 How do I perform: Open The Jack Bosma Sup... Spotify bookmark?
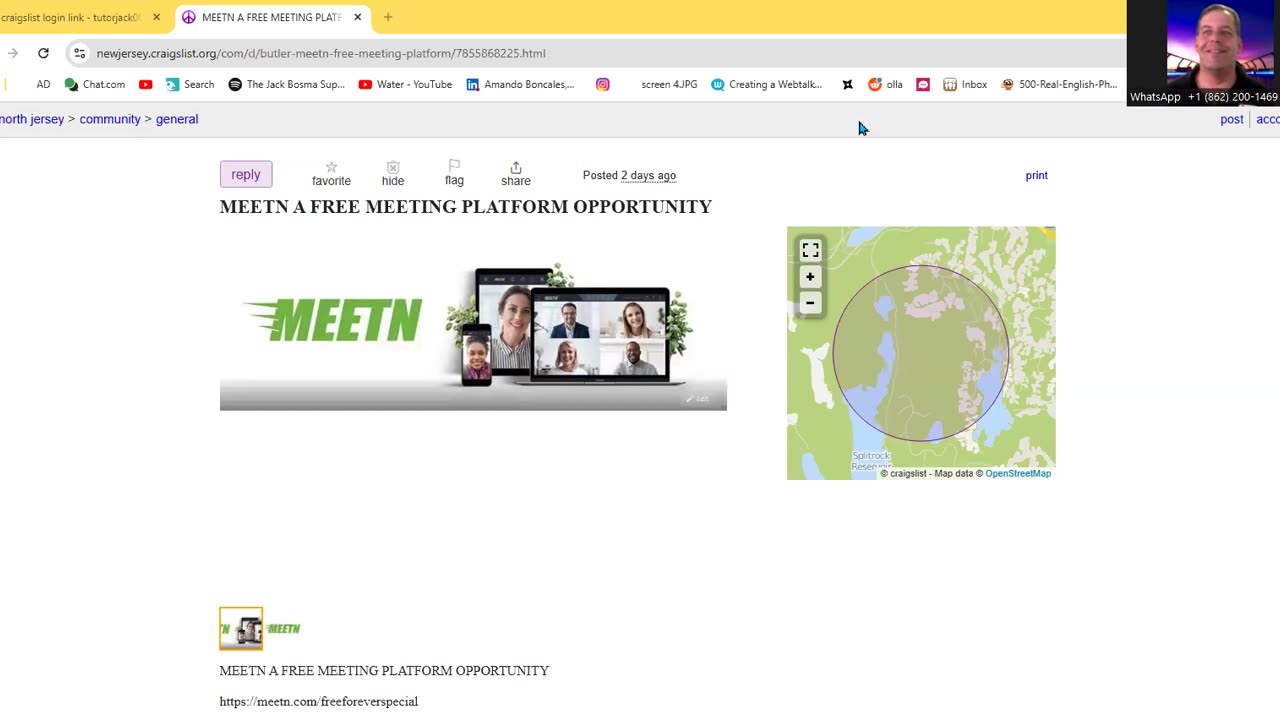click(286, 84)
